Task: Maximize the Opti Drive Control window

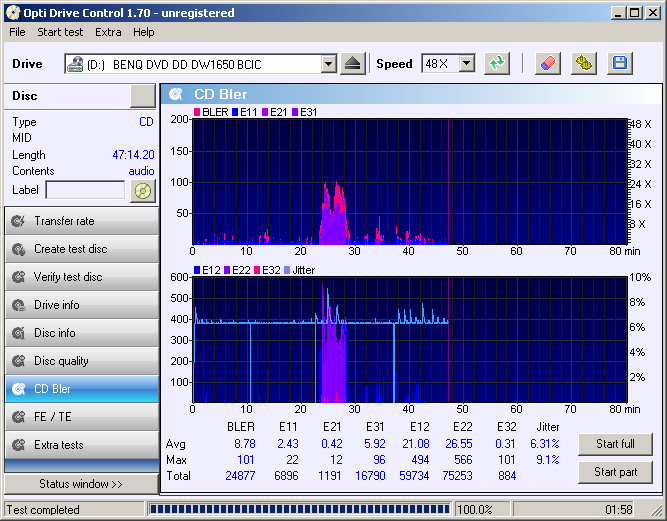Action: pyautogui.click(x=635, y=13)
